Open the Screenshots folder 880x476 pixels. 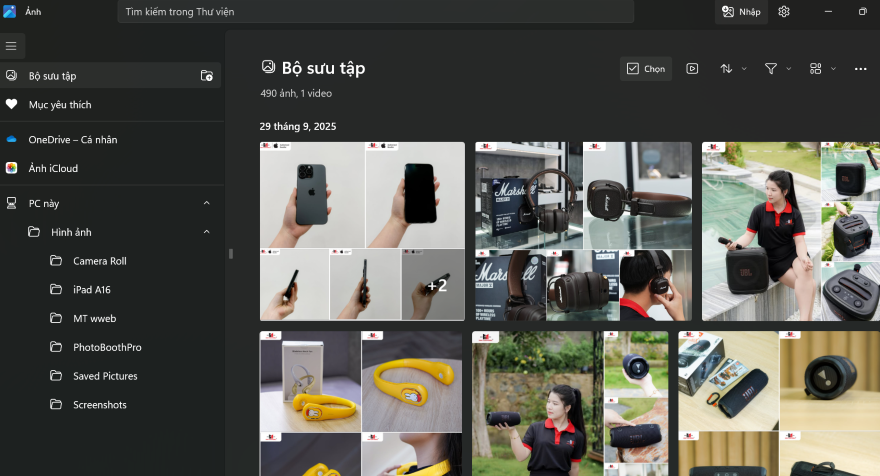99,405
